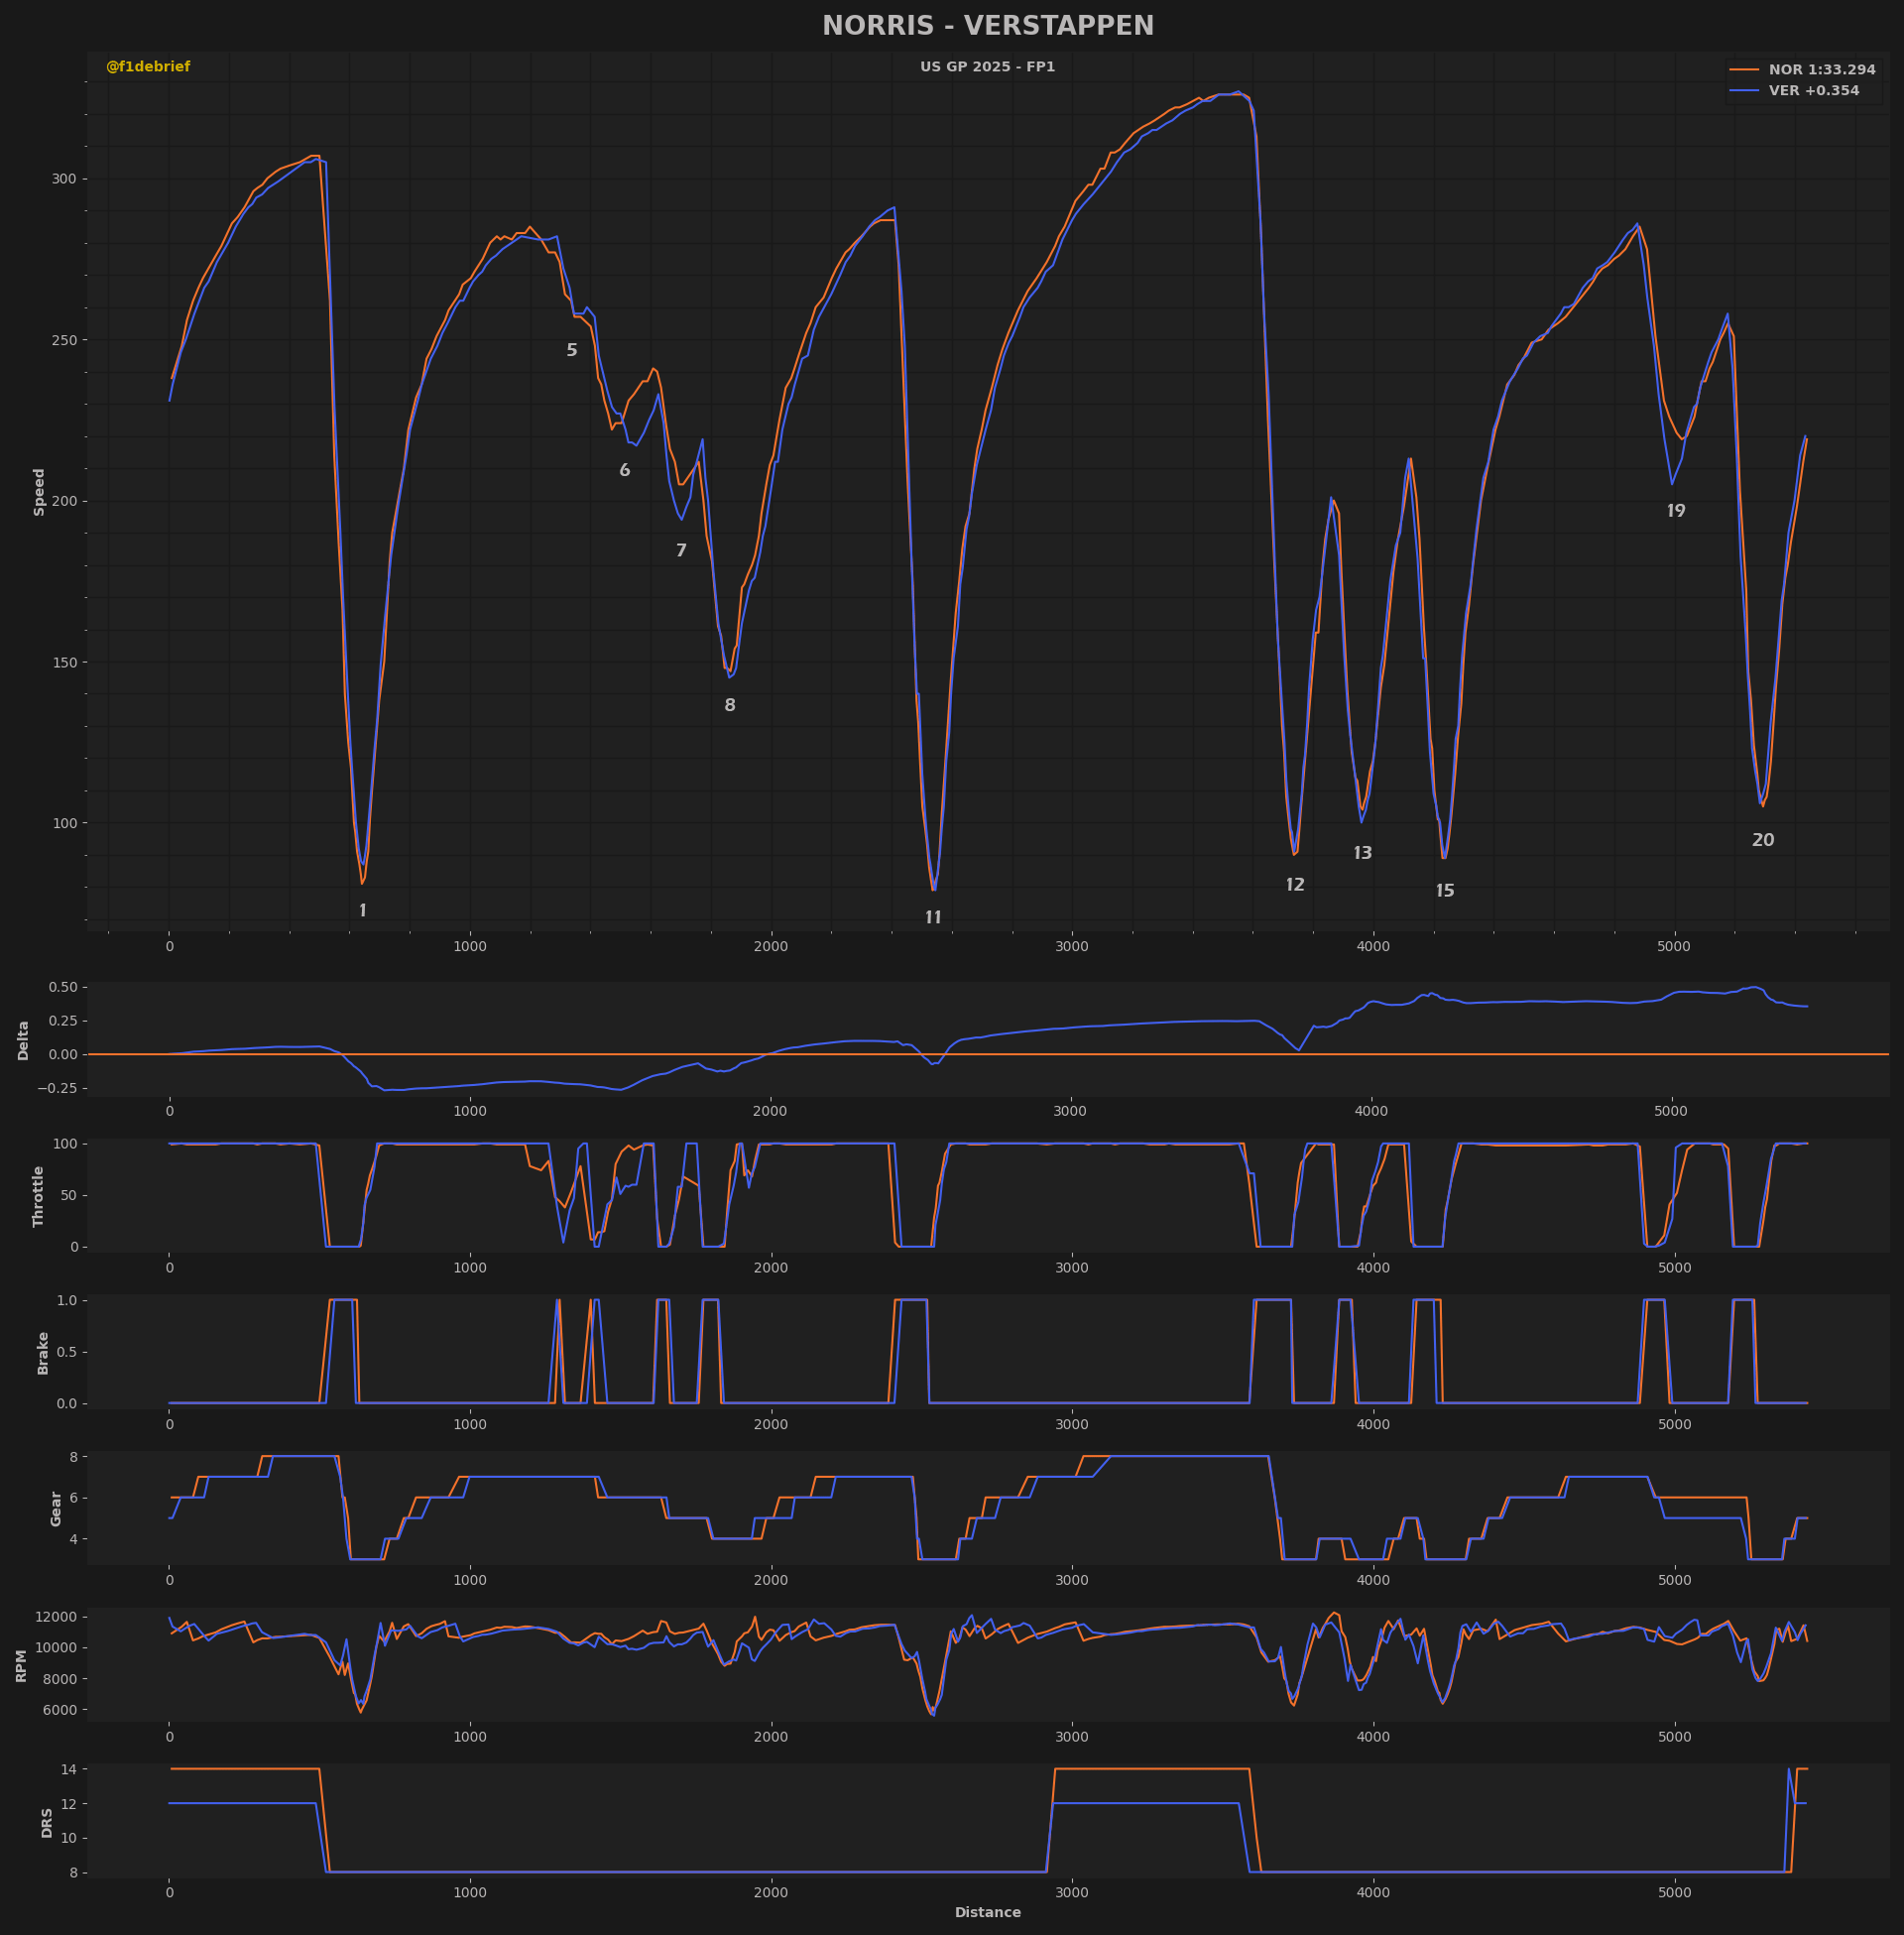This screenshot has width=1904, height=1935.
Task: Click the Throttle y-axis label
Action: coord(39,1196)
